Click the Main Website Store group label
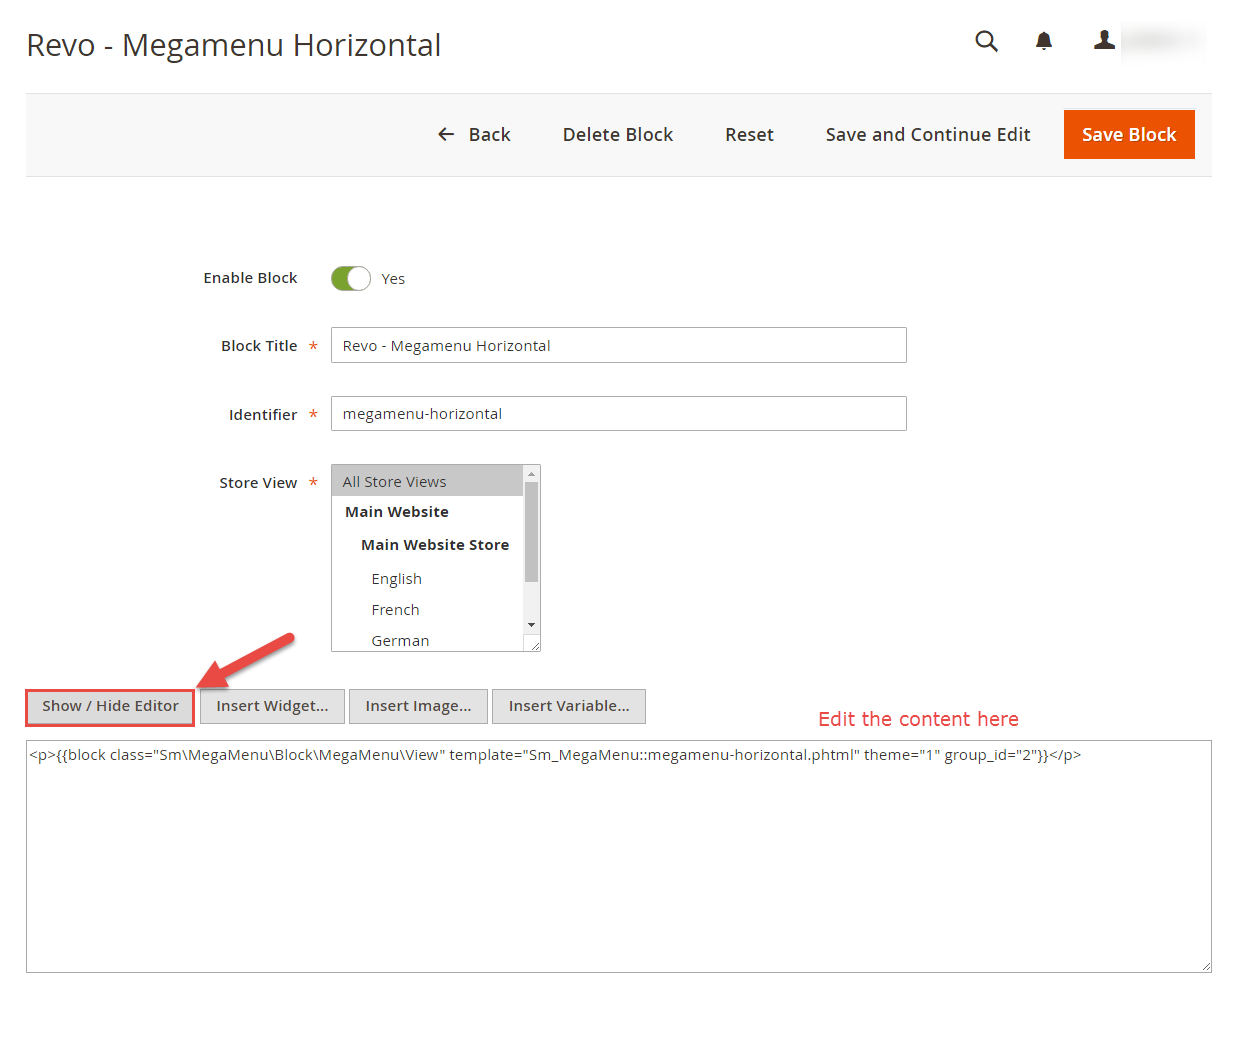This screenshot has height=1037, width=1237. tap(435, 545)
